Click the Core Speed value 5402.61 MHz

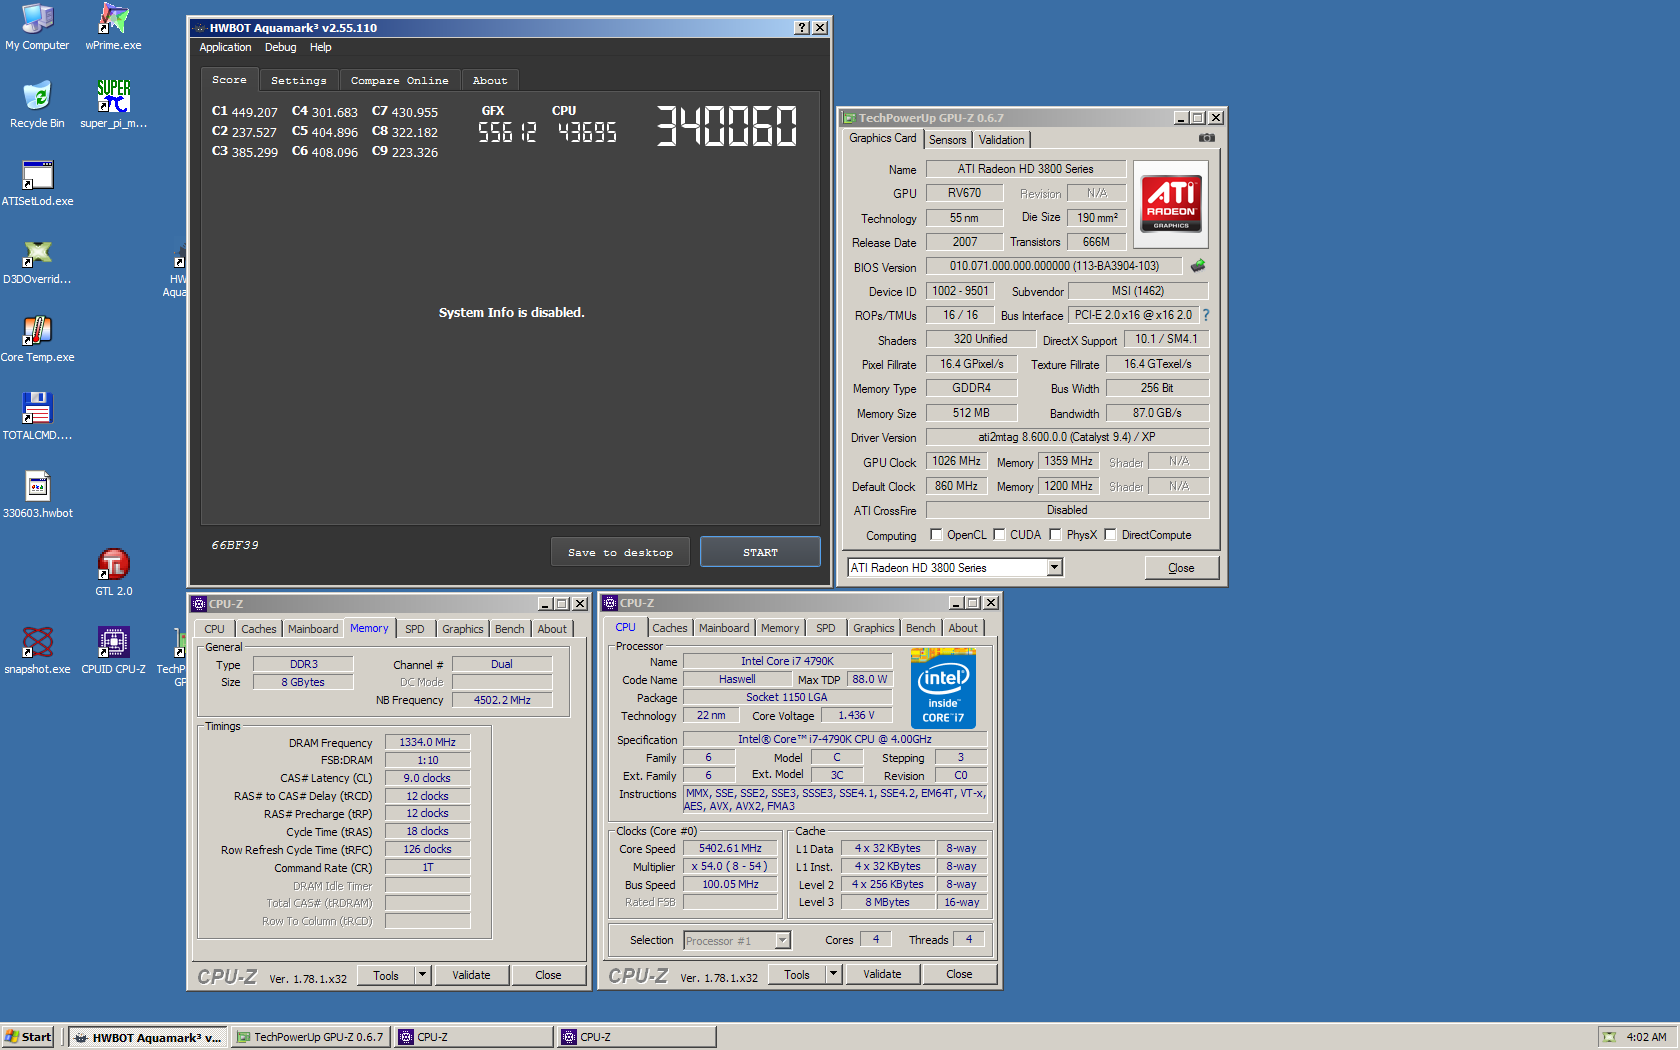pos(730,848)
